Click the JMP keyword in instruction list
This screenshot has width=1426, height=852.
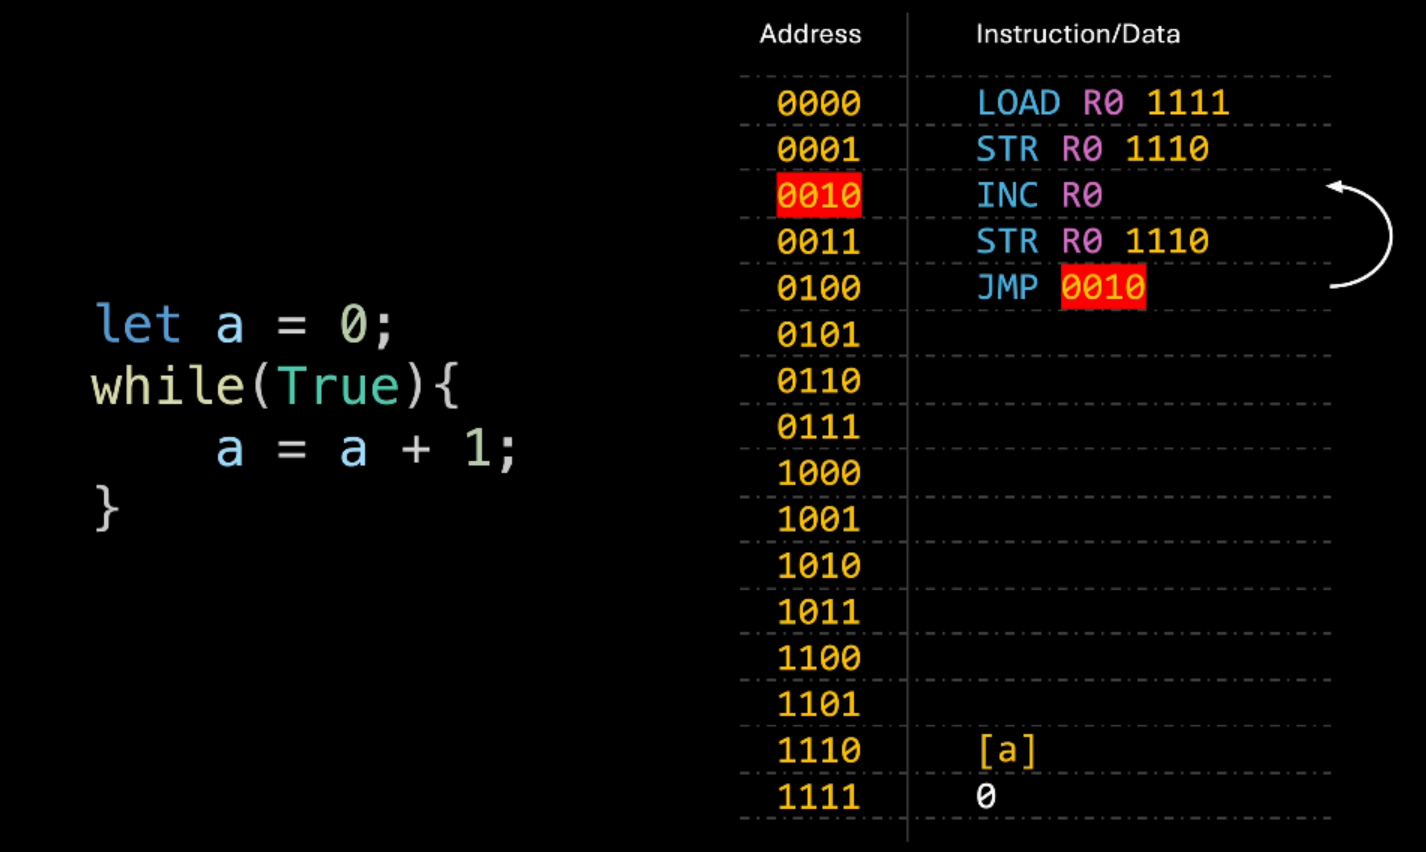click(1006, 287)
